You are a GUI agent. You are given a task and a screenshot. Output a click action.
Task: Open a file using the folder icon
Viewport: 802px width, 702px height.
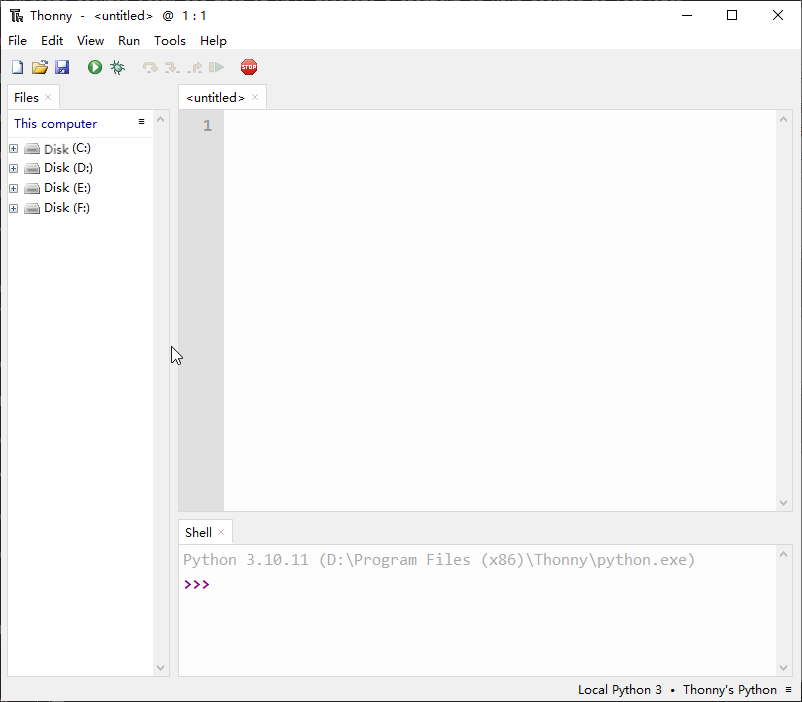[40, 67]
